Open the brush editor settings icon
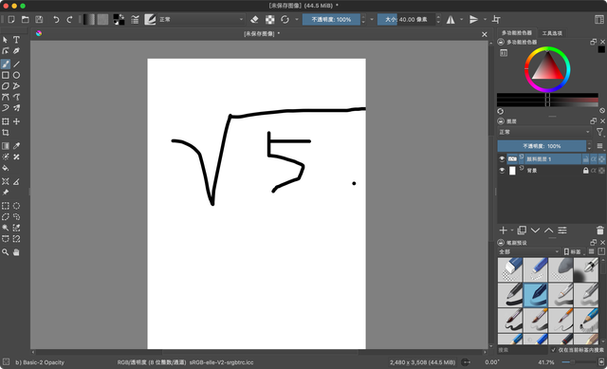The height and width of the screenshot is (369, 607). tap(135, 19)
